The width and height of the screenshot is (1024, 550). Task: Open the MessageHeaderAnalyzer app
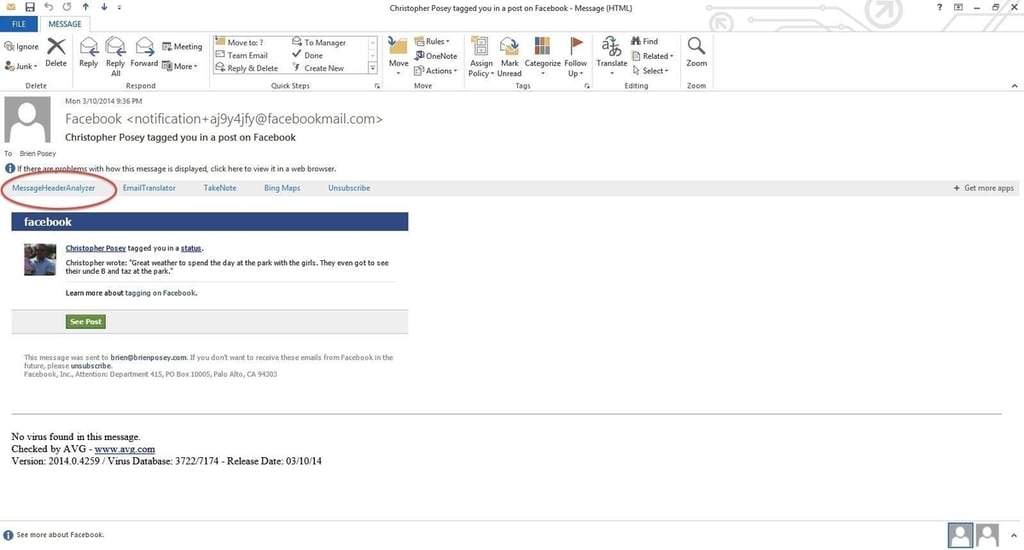[x=54, y=188]
